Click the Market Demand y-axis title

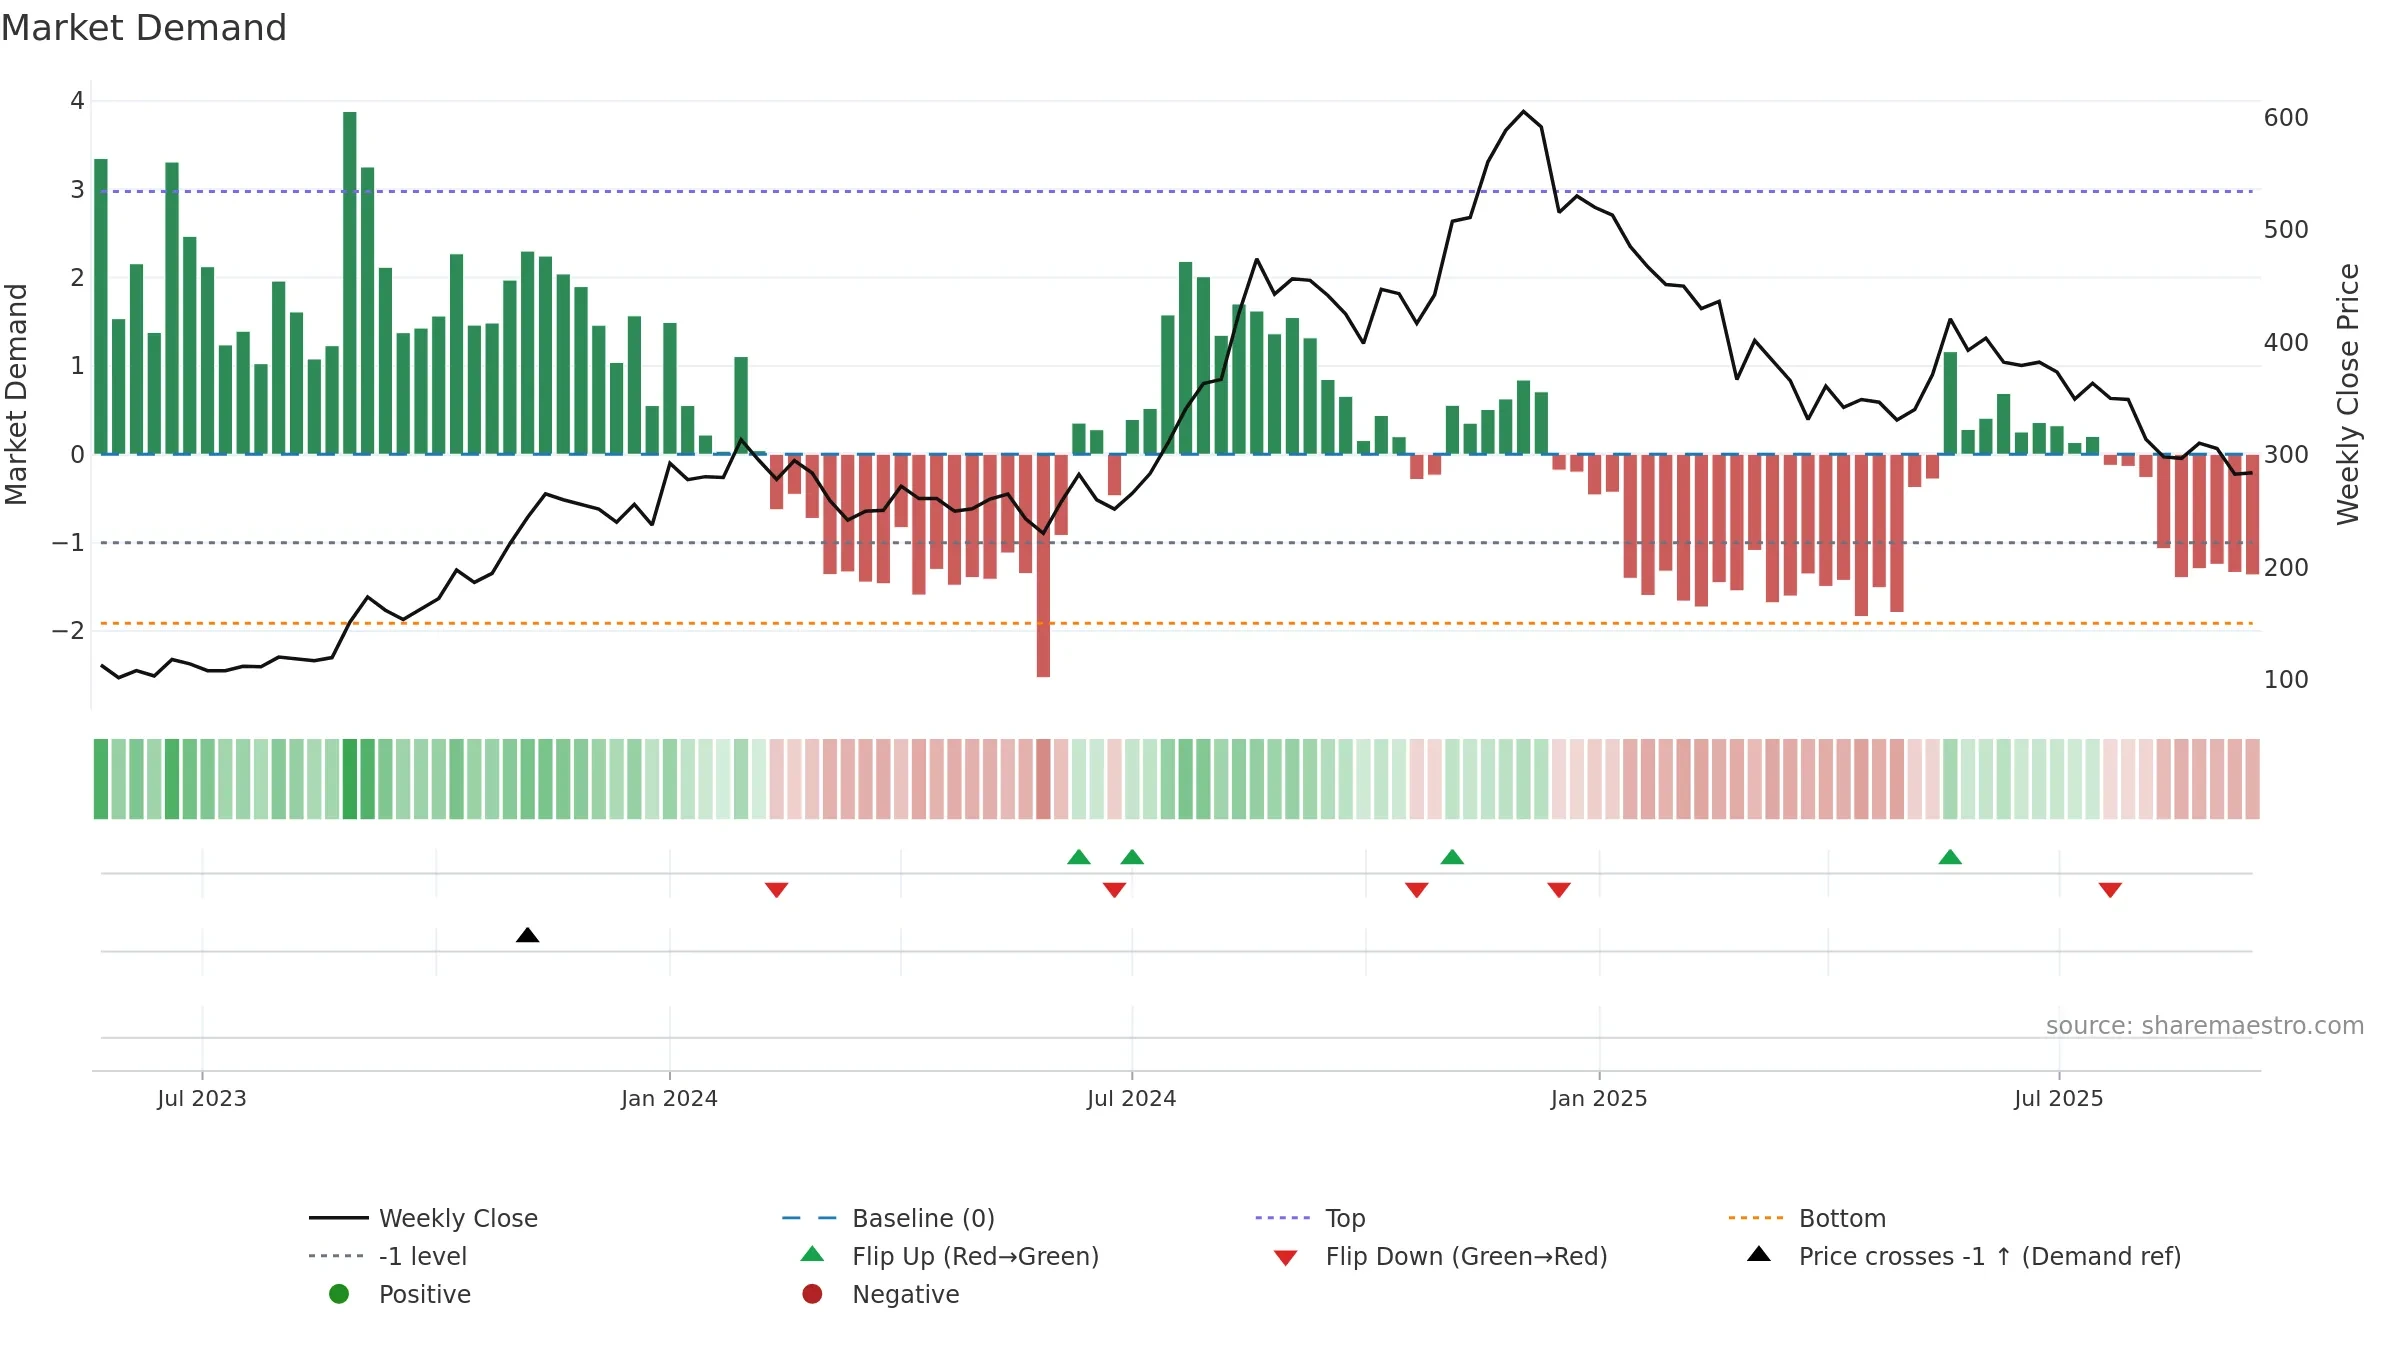(x=16, y=394)
